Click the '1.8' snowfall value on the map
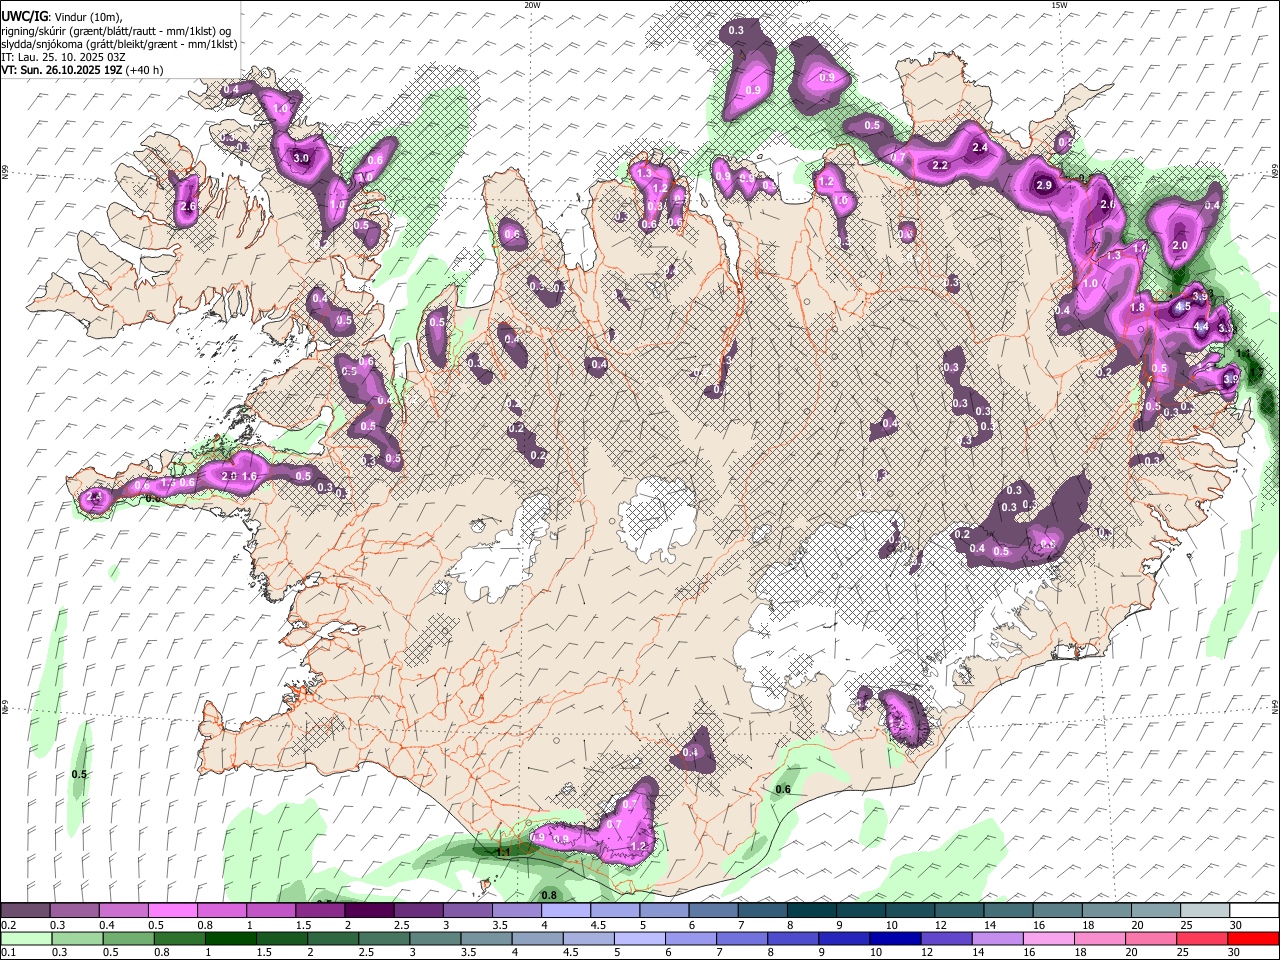Viewport: 1280px width, 960px height. point(1137,307)
